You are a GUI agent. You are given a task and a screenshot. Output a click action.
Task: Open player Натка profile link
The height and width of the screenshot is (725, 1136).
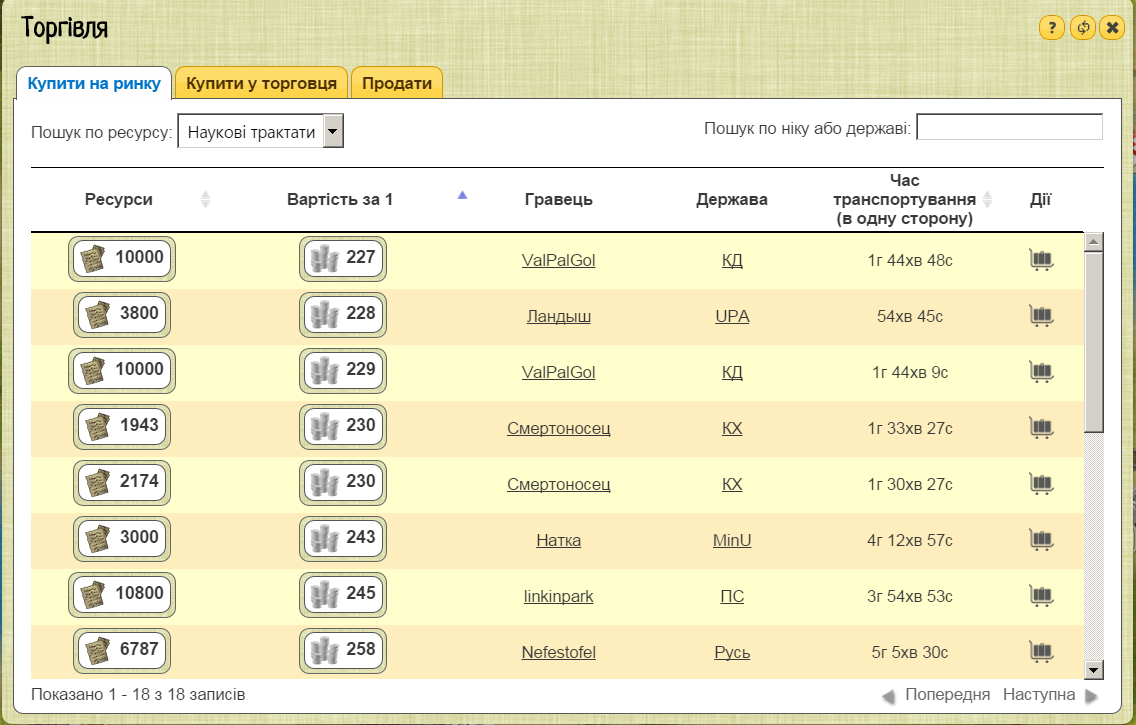(559, 540)
